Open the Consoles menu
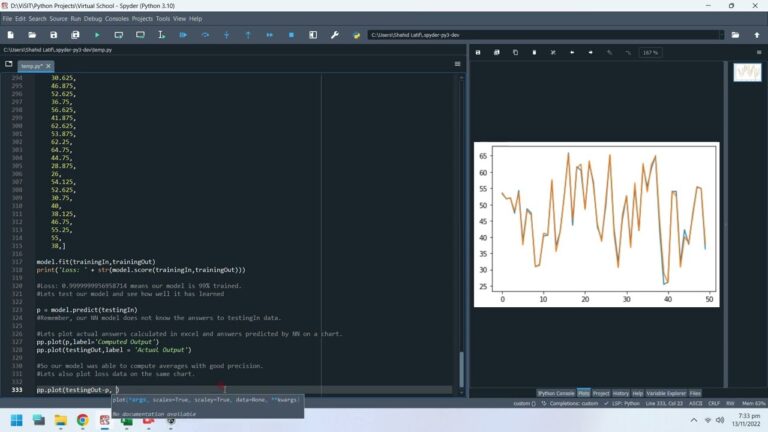This screenshot has width=768, height=432. click(x=117, y=19)
